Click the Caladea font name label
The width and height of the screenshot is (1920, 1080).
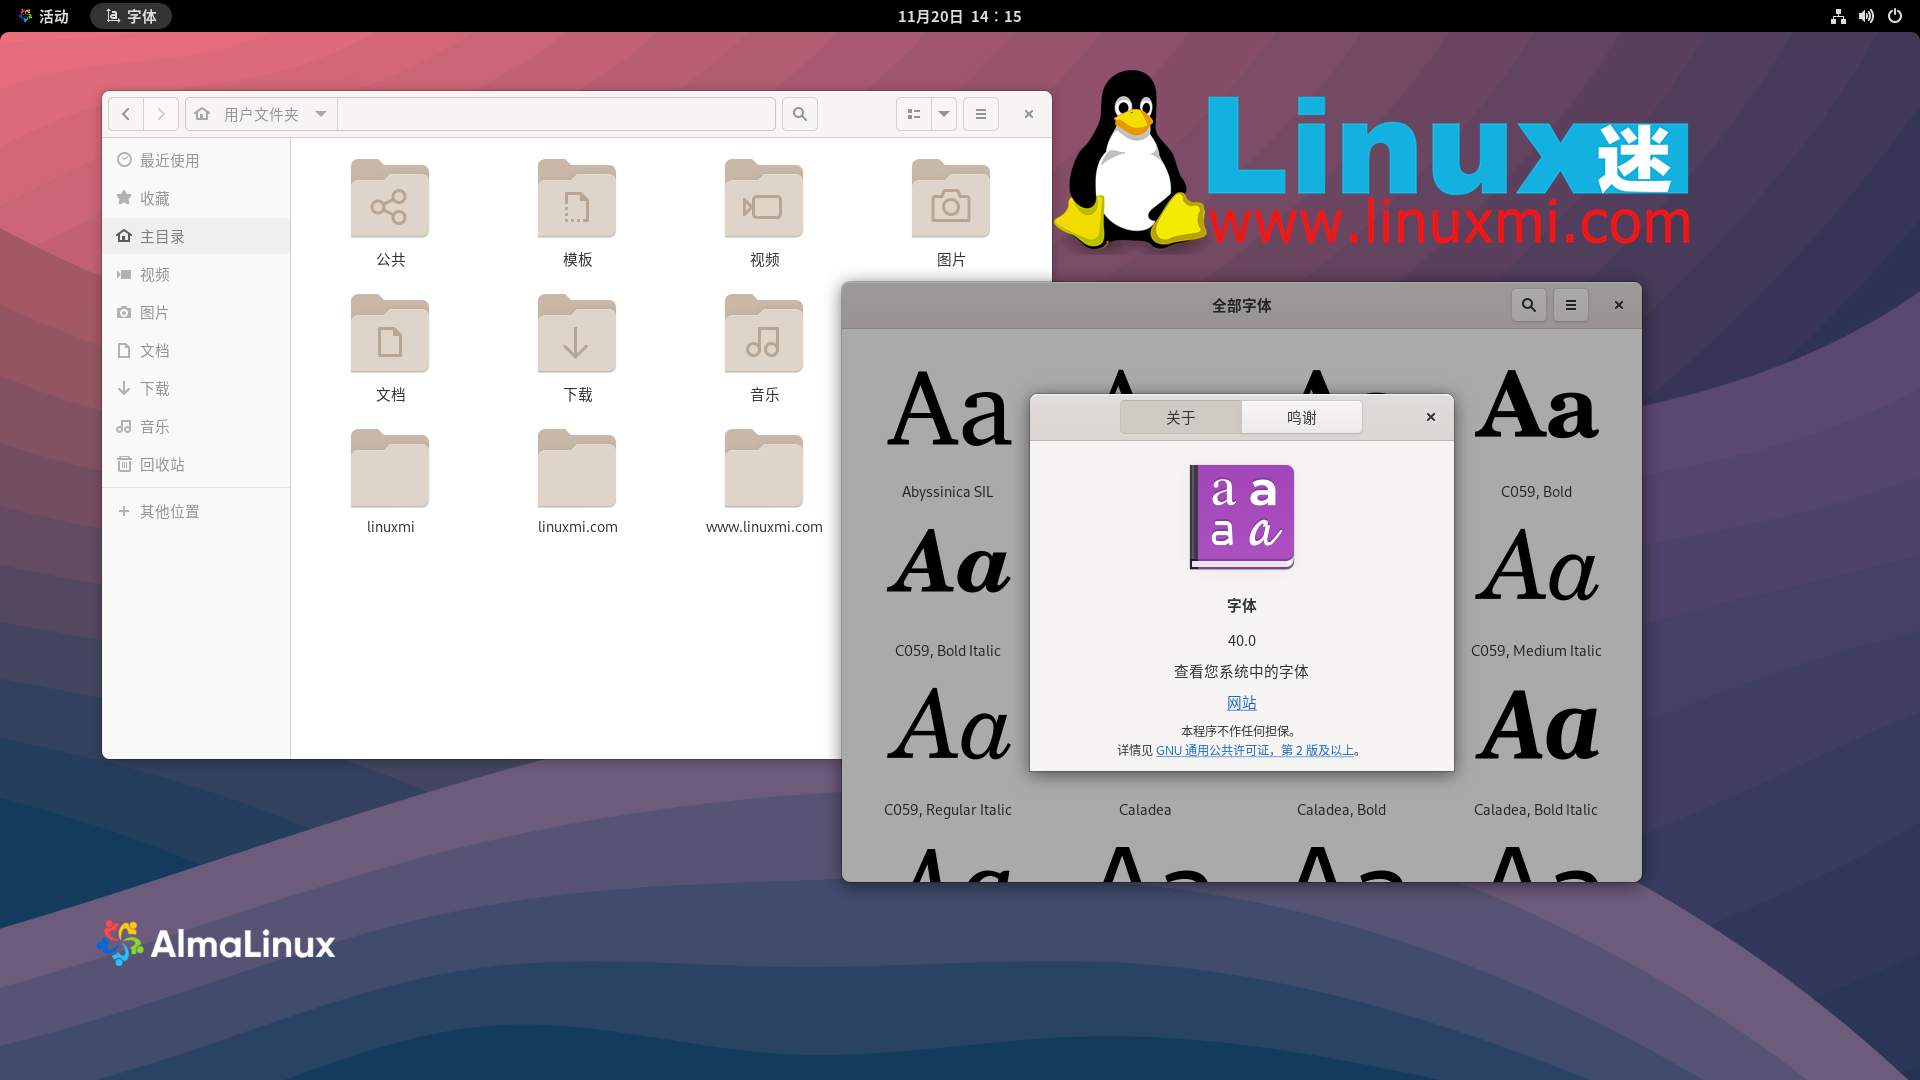tap(1145, 810)
